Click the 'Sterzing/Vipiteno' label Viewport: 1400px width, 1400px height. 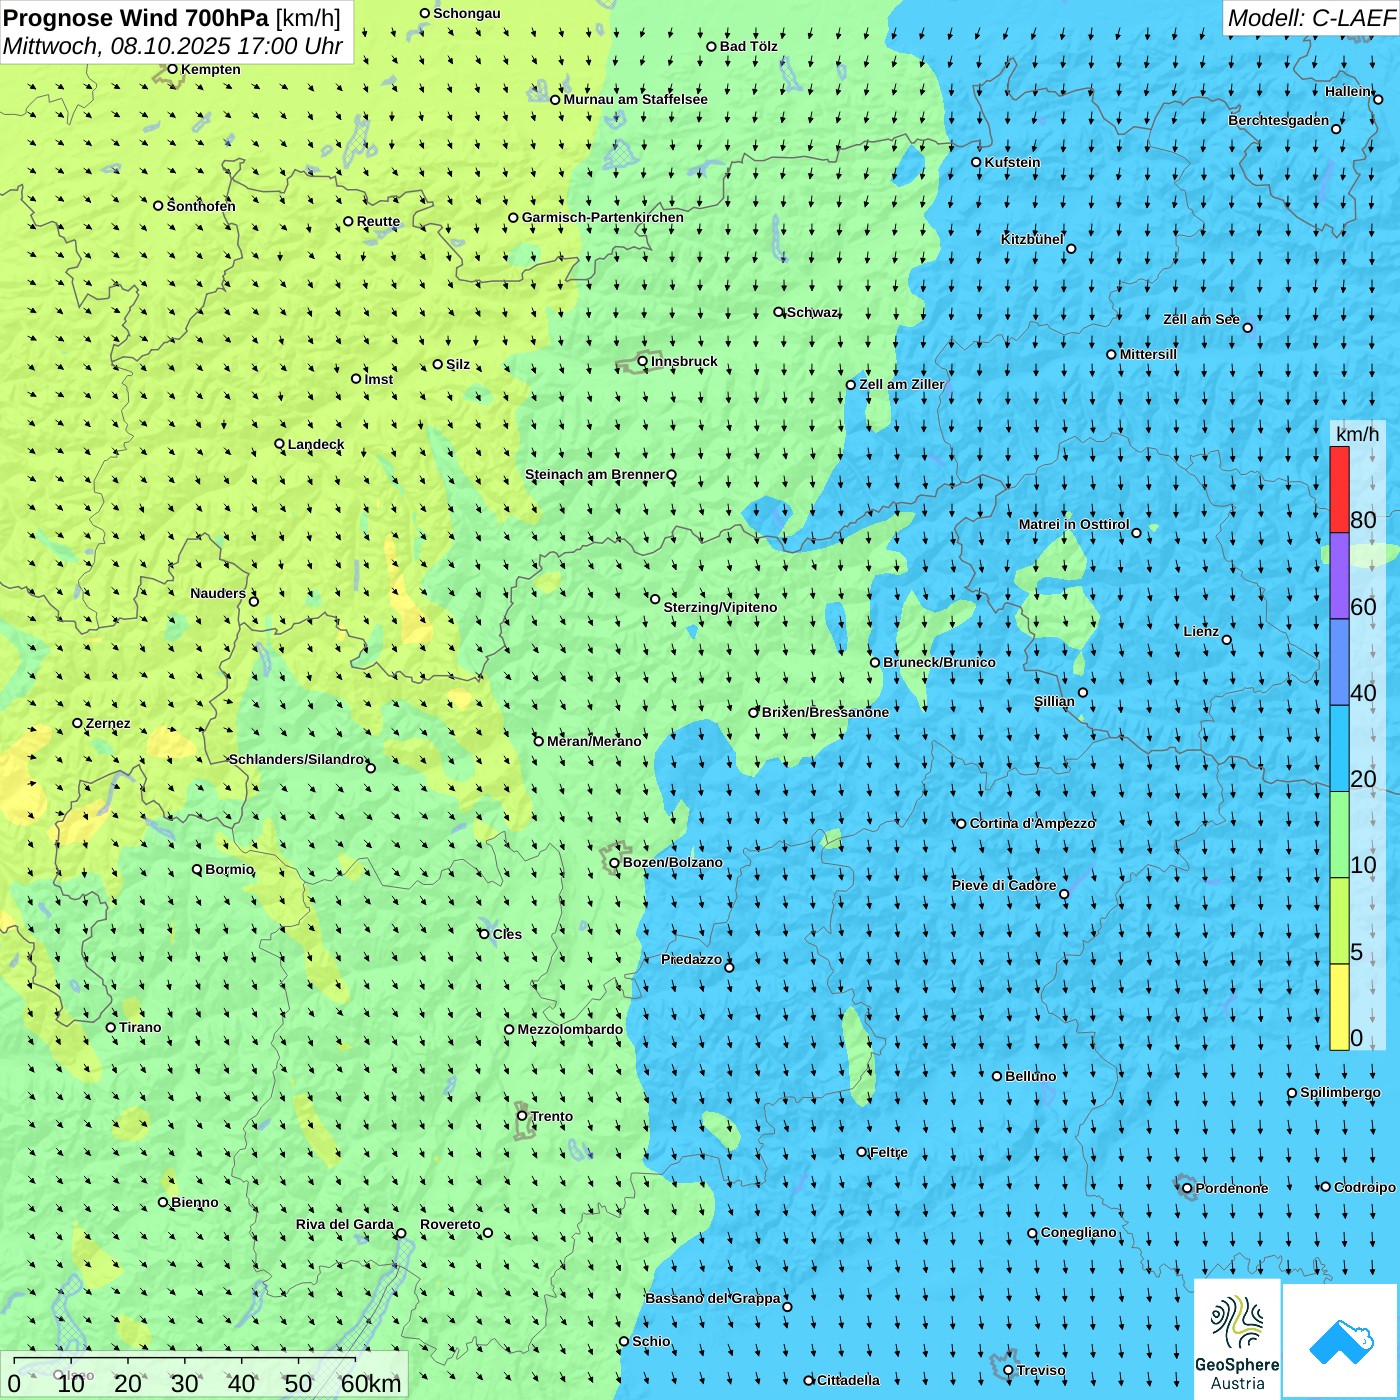click(x=720, y=607)
